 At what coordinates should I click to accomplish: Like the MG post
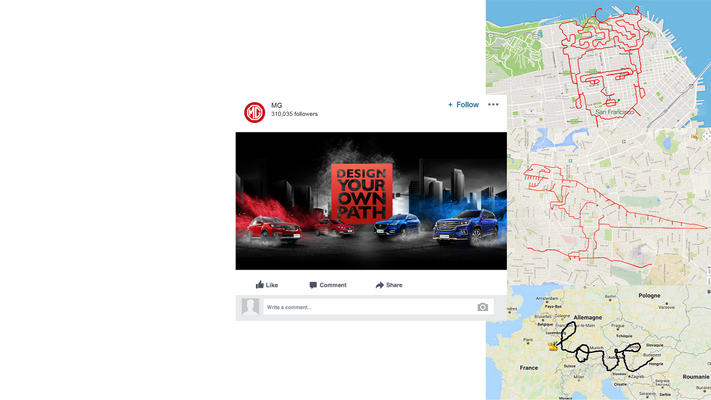pyautogui.click(x=267, y=285)
